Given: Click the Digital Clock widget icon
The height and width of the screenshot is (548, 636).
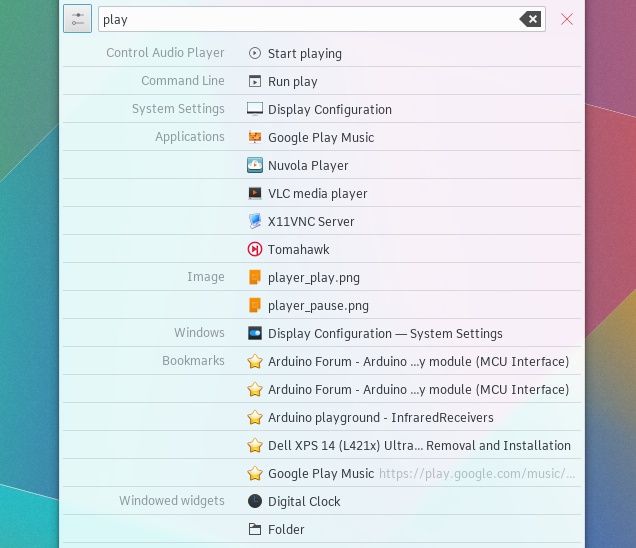Looking at the screenshot, I should [x=255, y=501].
